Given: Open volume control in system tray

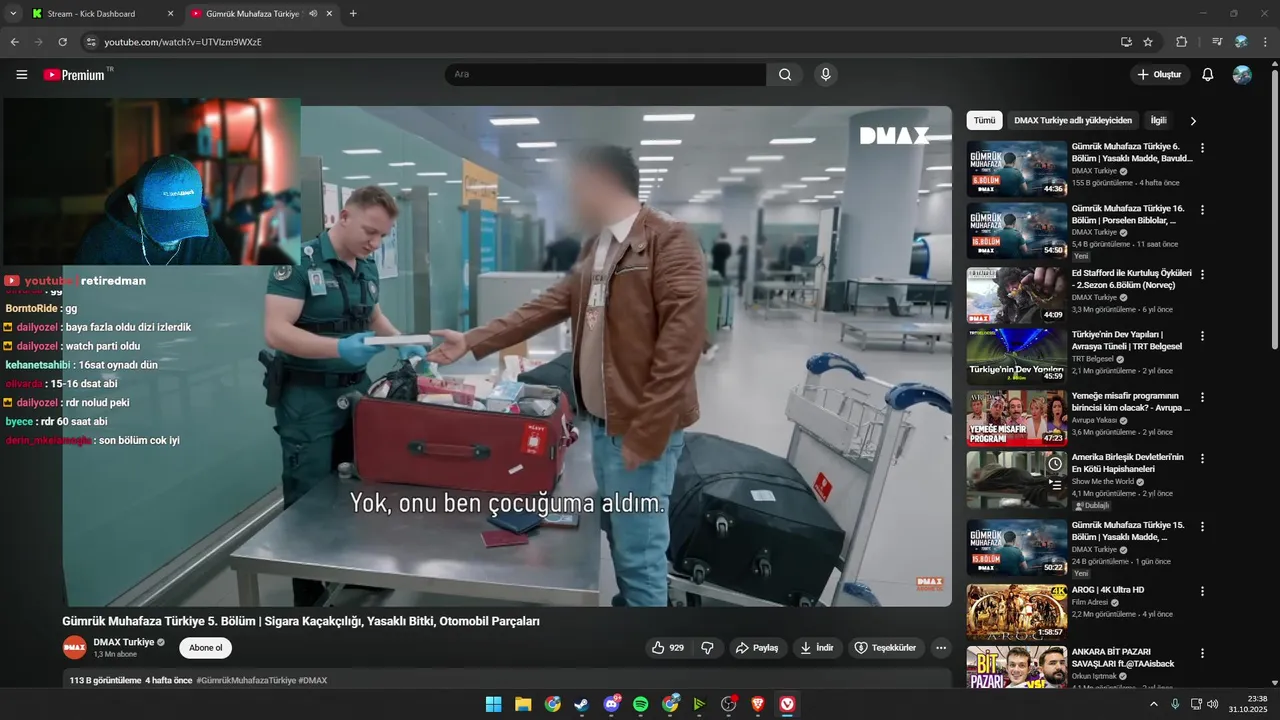Looking at the screenshot, I should pos(1213,704).
